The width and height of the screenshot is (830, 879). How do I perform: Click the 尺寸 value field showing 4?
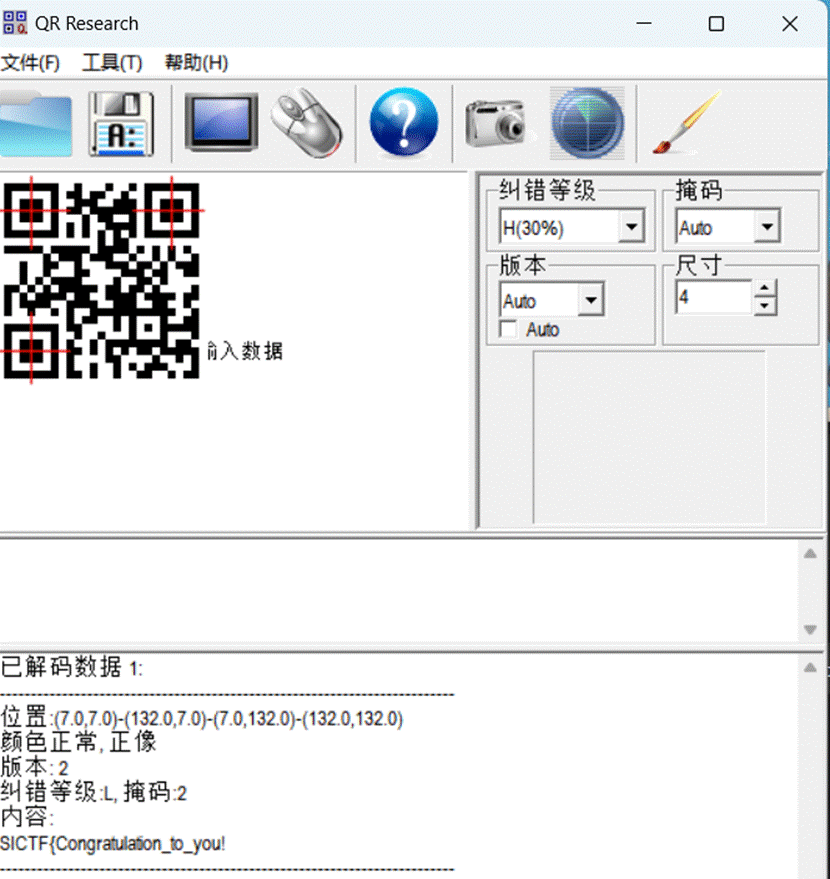tap(715, 297)
